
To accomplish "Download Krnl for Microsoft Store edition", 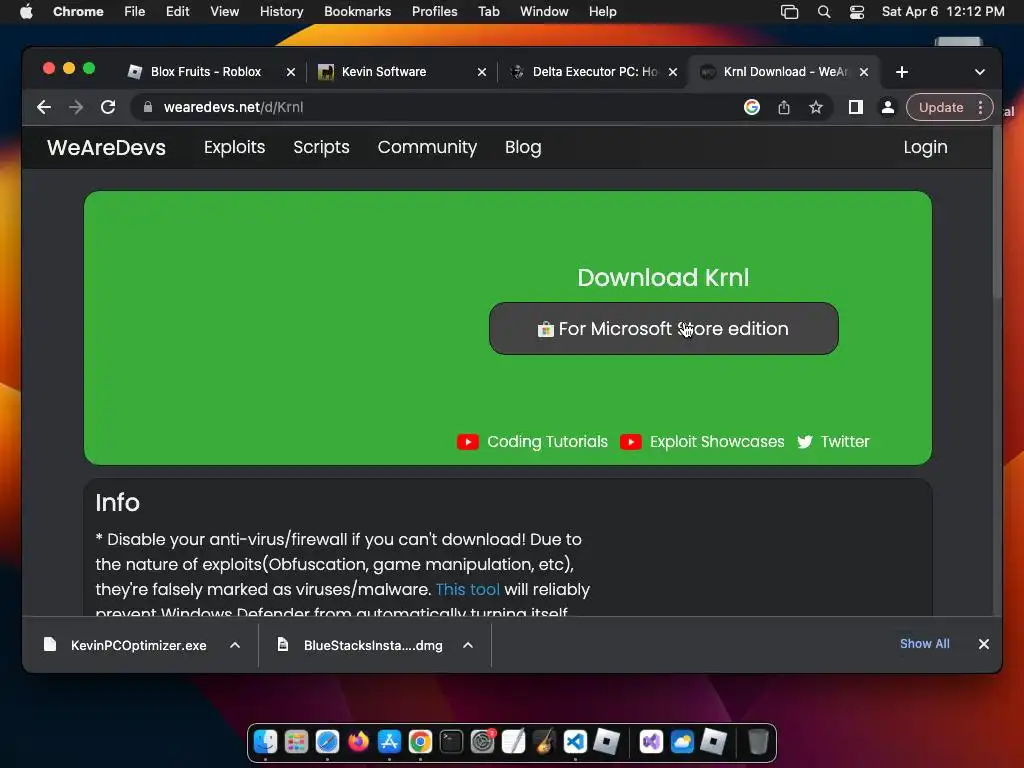I will (x=664, y=328).
